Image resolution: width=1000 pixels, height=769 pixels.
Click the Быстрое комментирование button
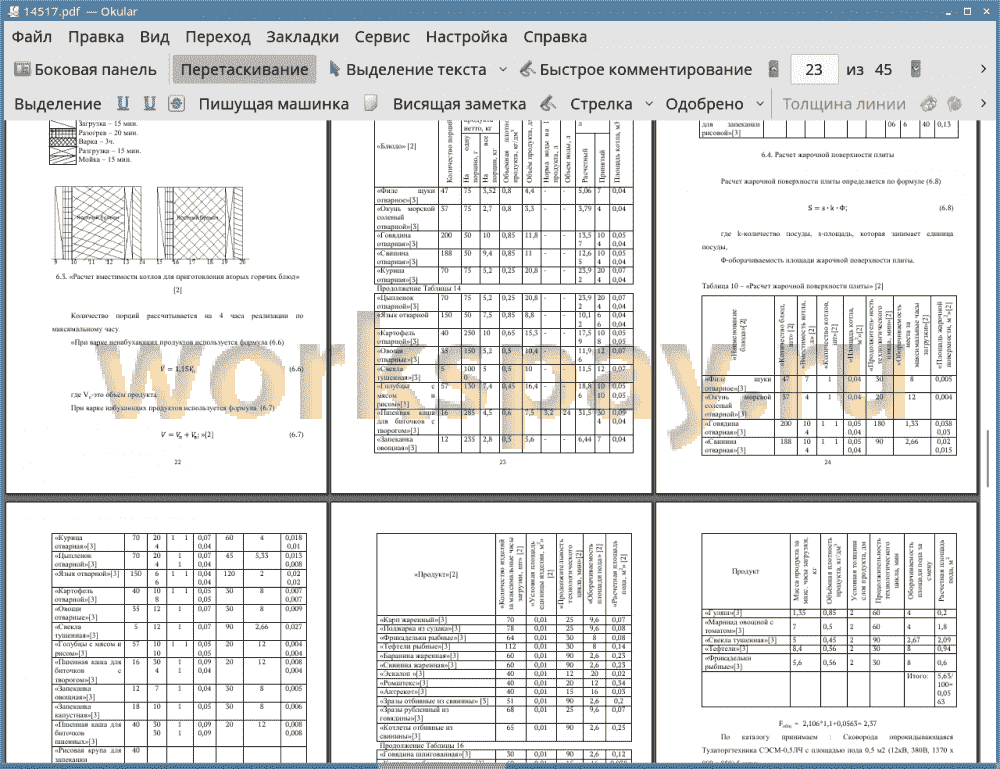click(636, 70)
